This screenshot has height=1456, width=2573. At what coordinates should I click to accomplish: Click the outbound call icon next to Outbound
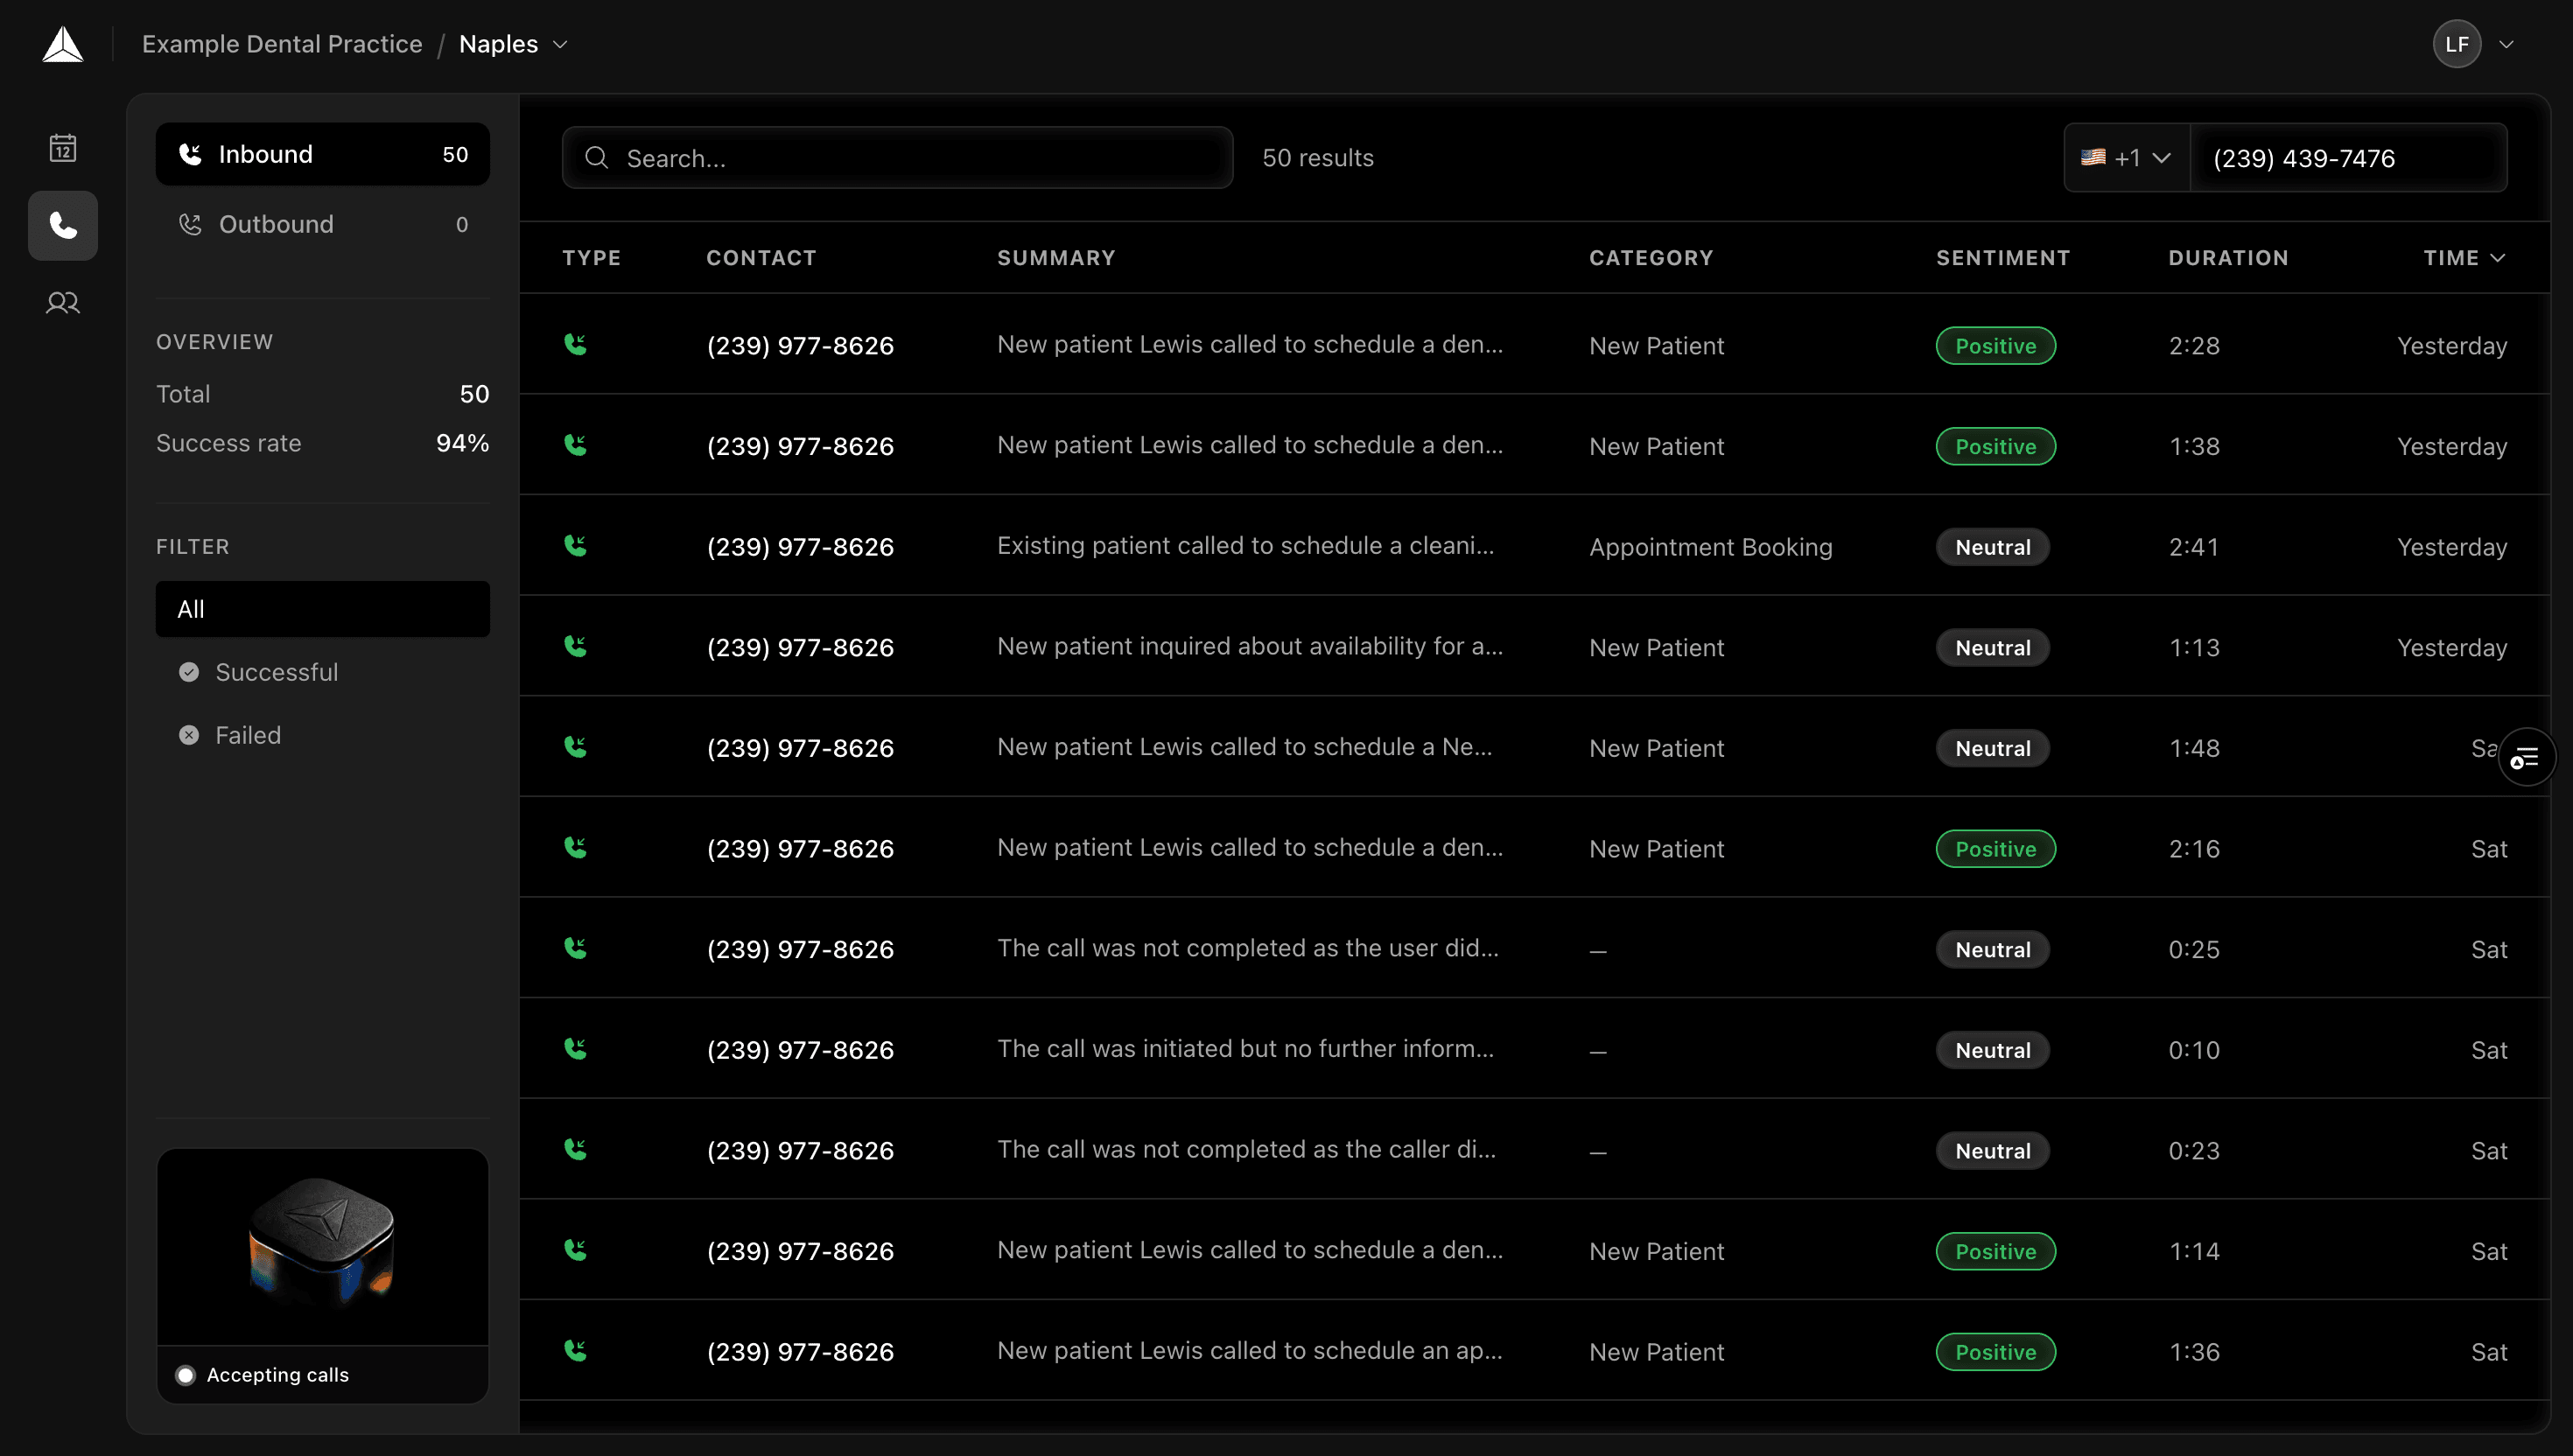tap(190, 224)
